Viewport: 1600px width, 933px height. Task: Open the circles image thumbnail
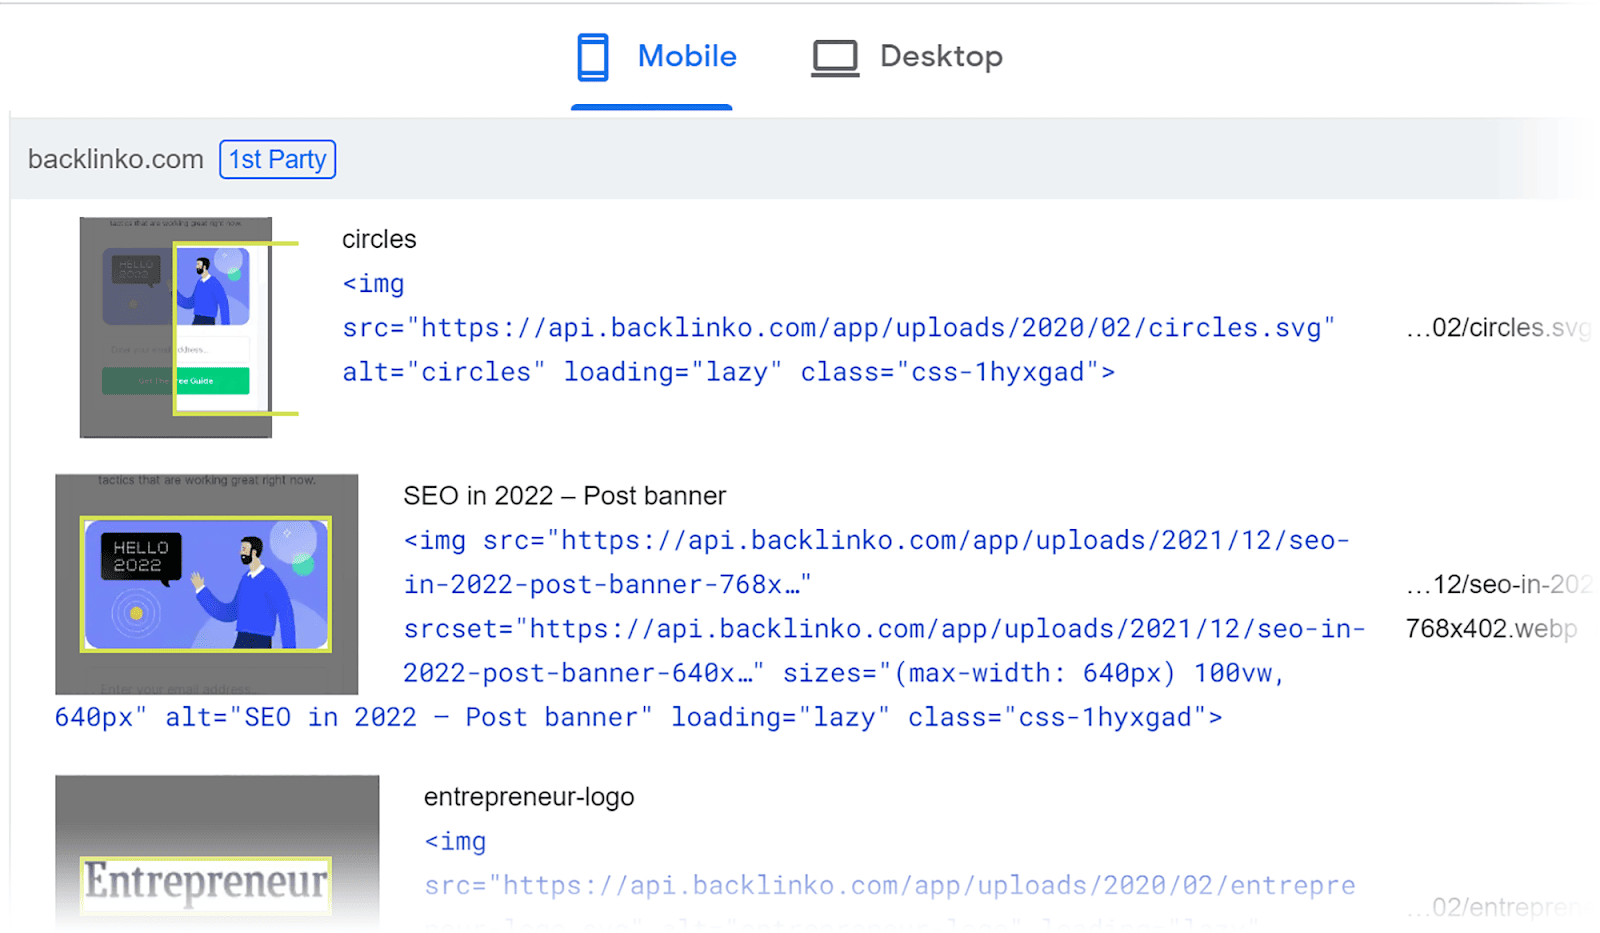(176, 327)
